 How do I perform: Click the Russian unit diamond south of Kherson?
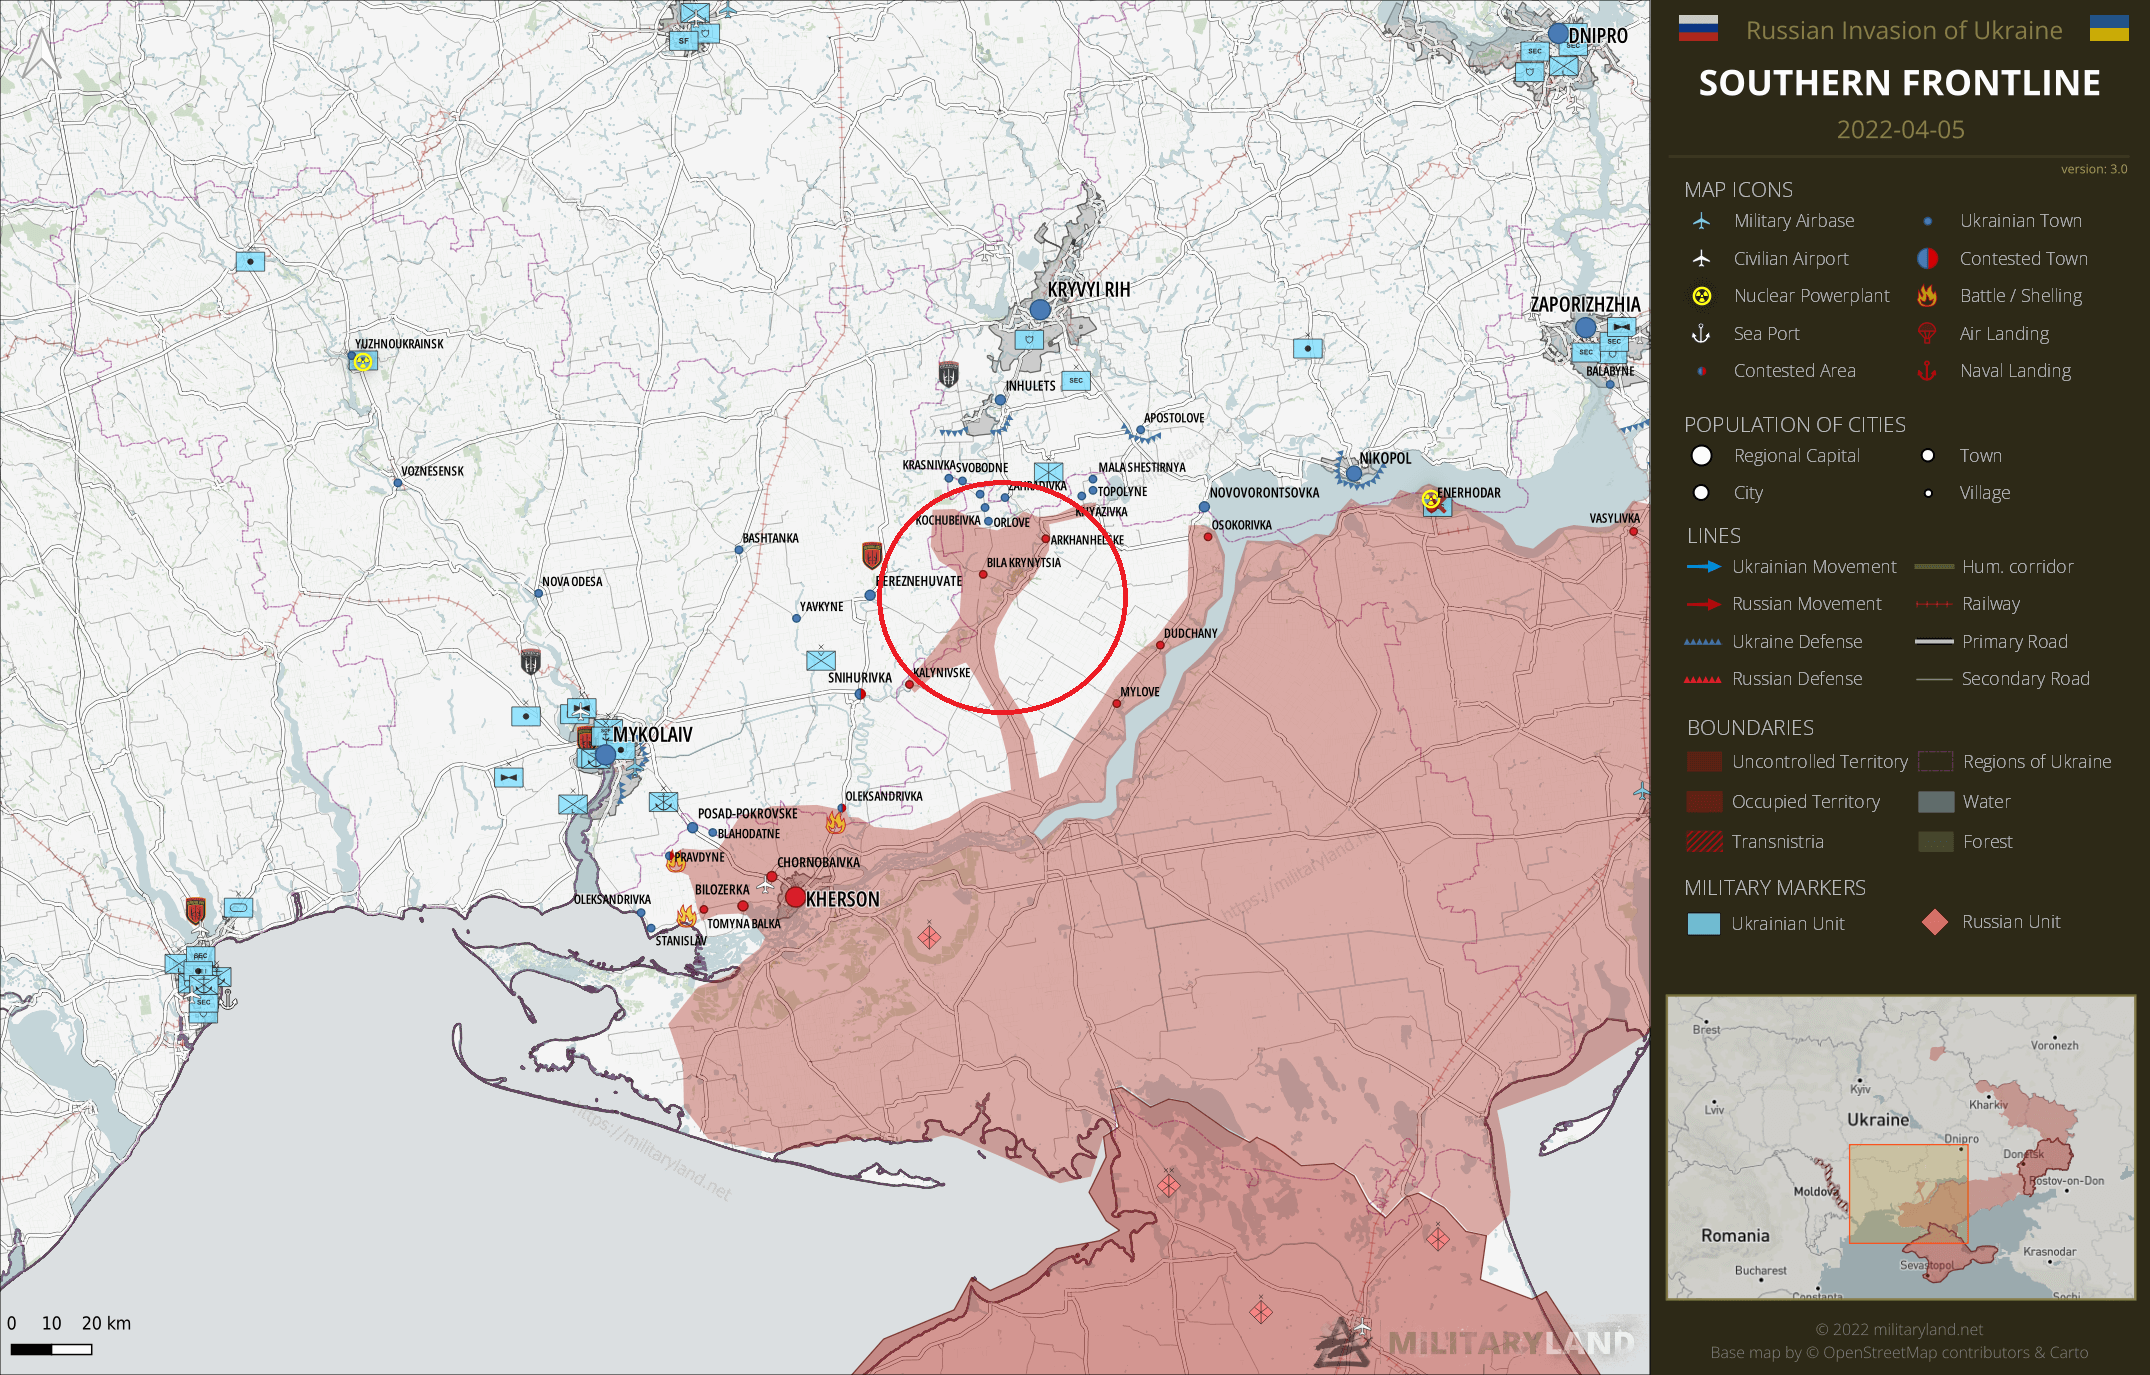click(x=929, y=937)
